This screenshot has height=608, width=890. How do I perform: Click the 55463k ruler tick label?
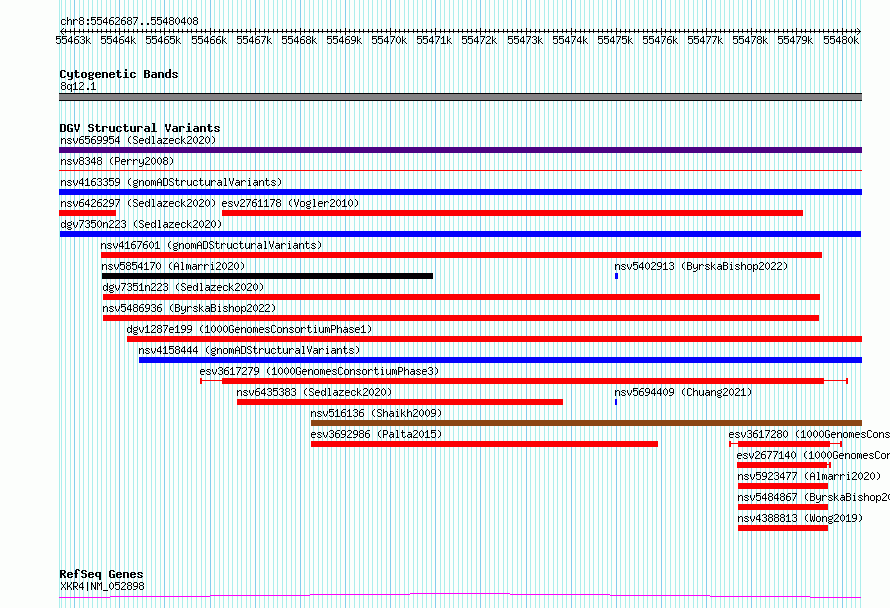tap(73, 40)
